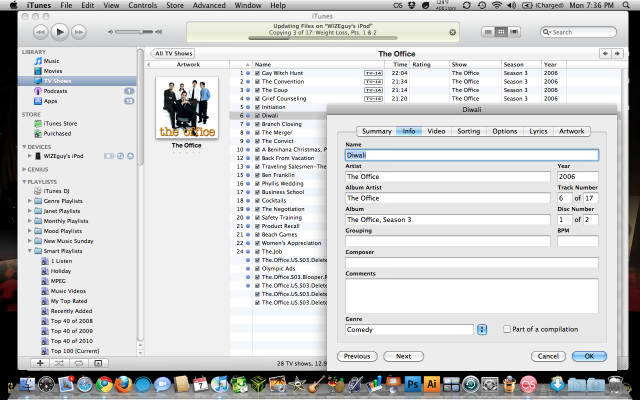The width and height of the screenshot is (640, 400).
Task: Expand Monthly Playlists folder
Action: point(29,221)
